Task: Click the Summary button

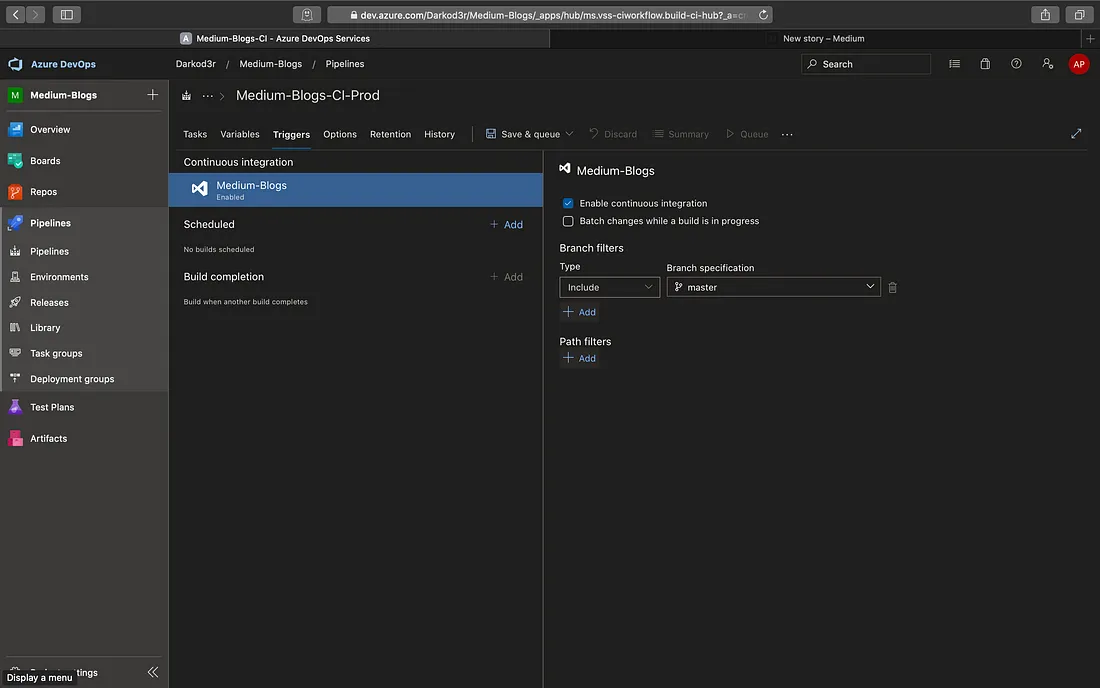Action: tap(680, 134)
